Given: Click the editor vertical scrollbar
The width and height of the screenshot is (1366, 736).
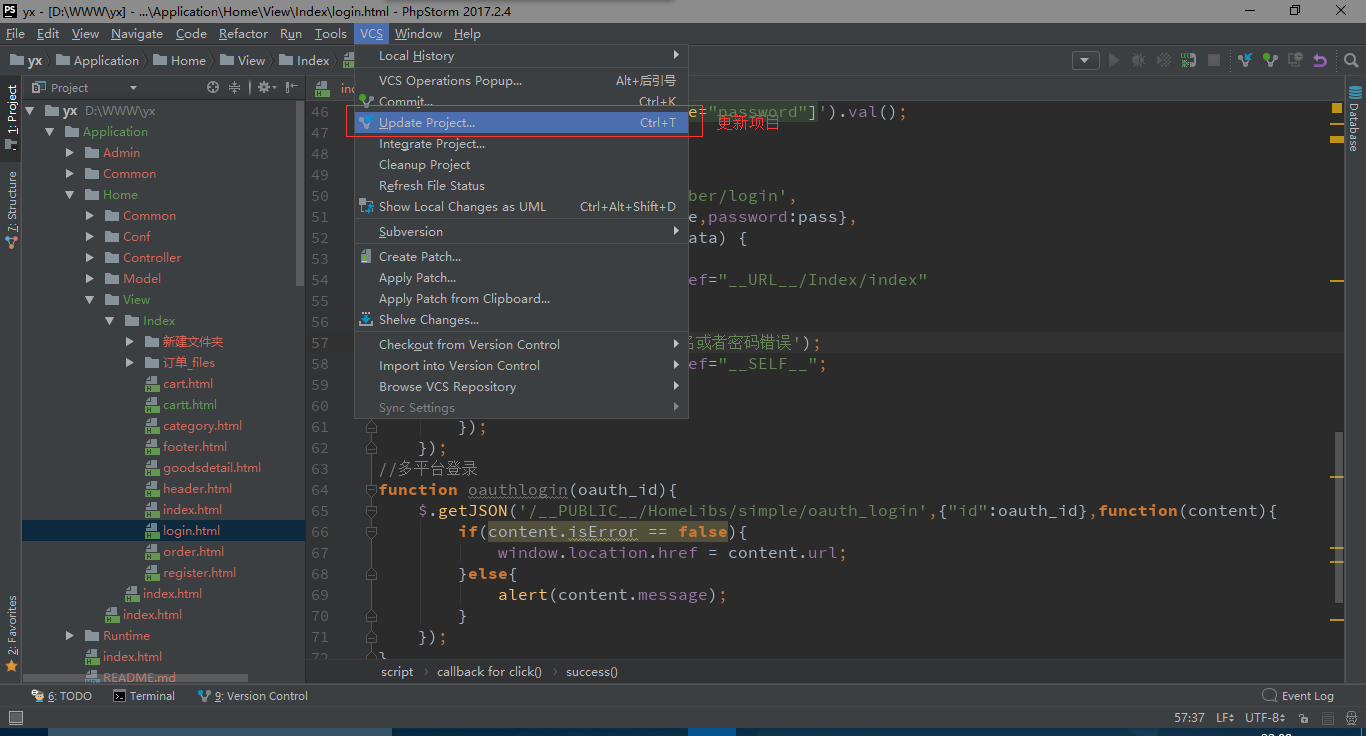Looking at the screenshot, I should point(1340,518).
